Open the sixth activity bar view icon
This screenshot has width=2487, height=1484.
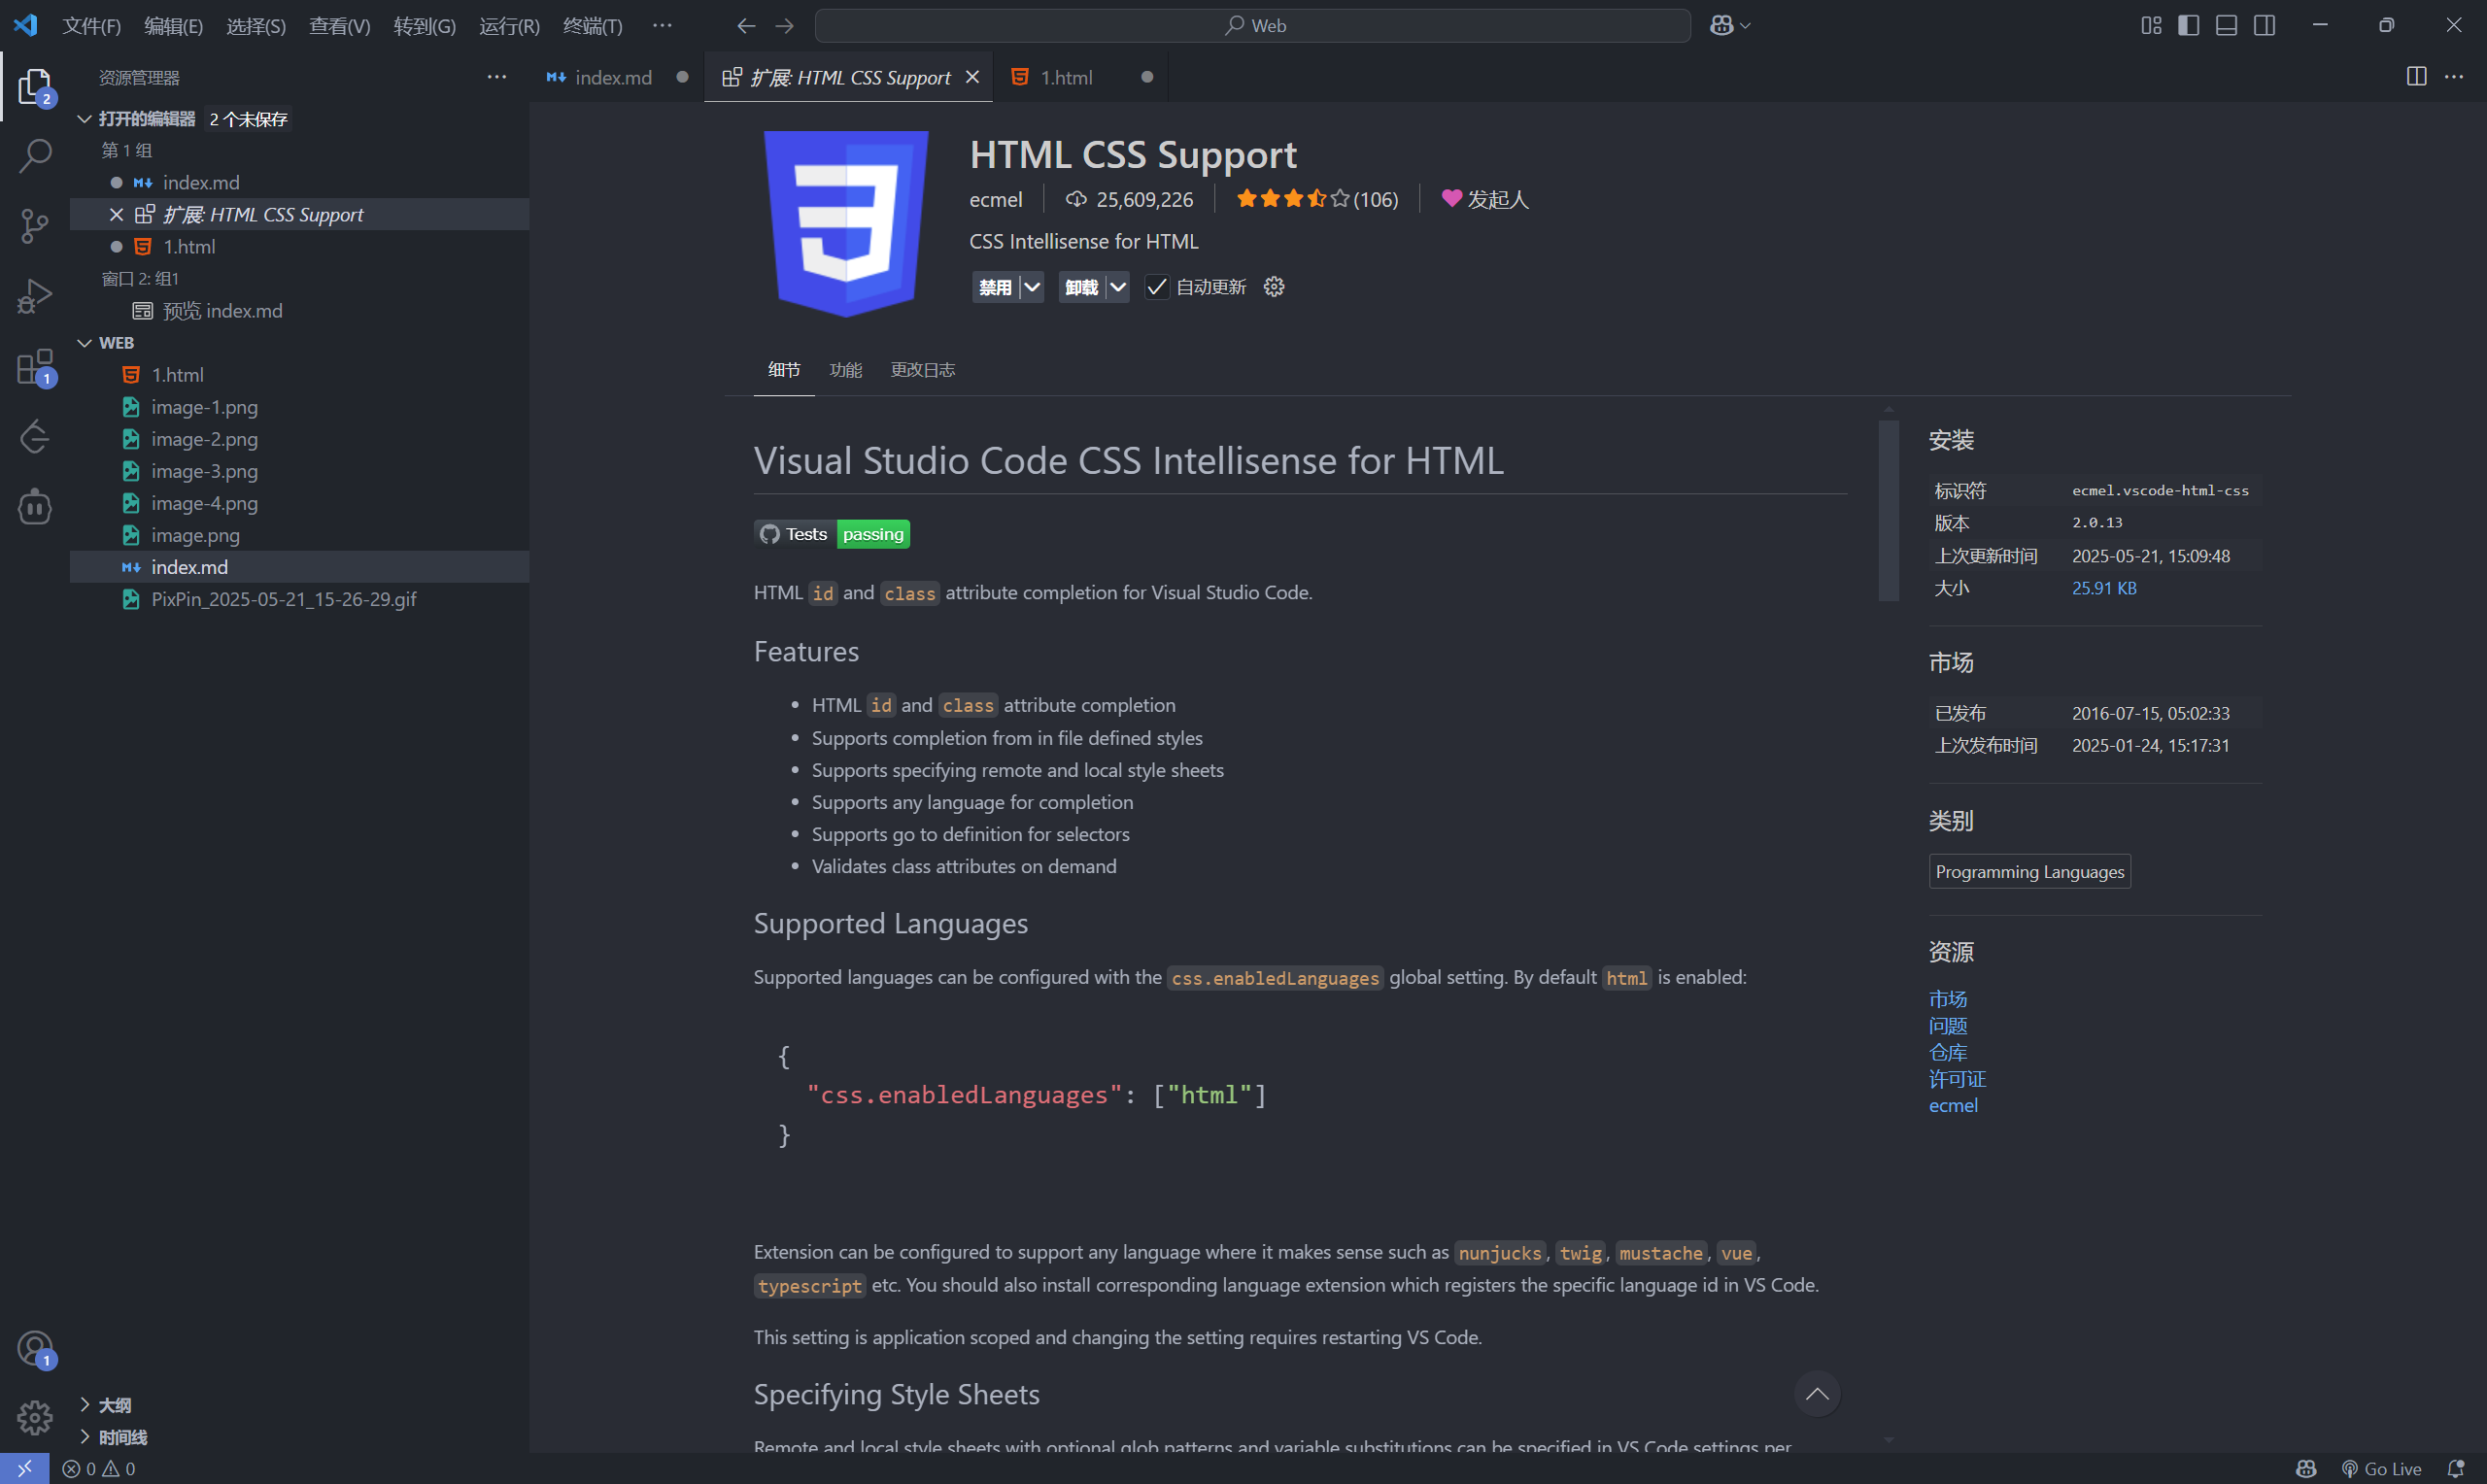(35, 437)
